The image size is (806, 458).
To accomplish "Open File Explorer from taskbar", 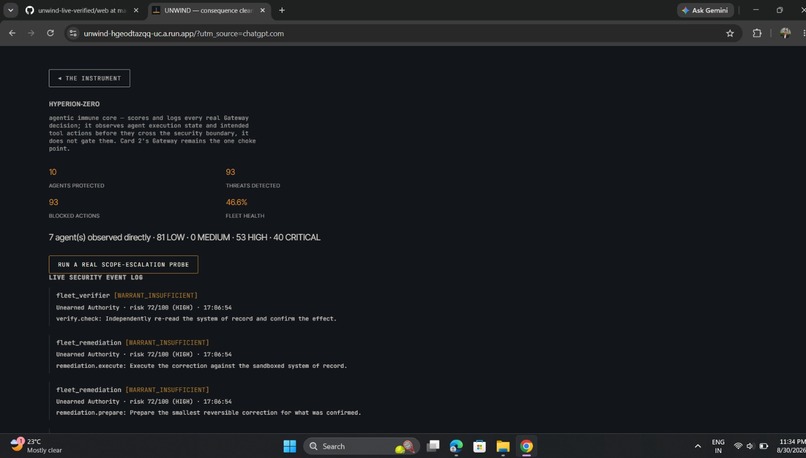I will click(x=503, y=446).
